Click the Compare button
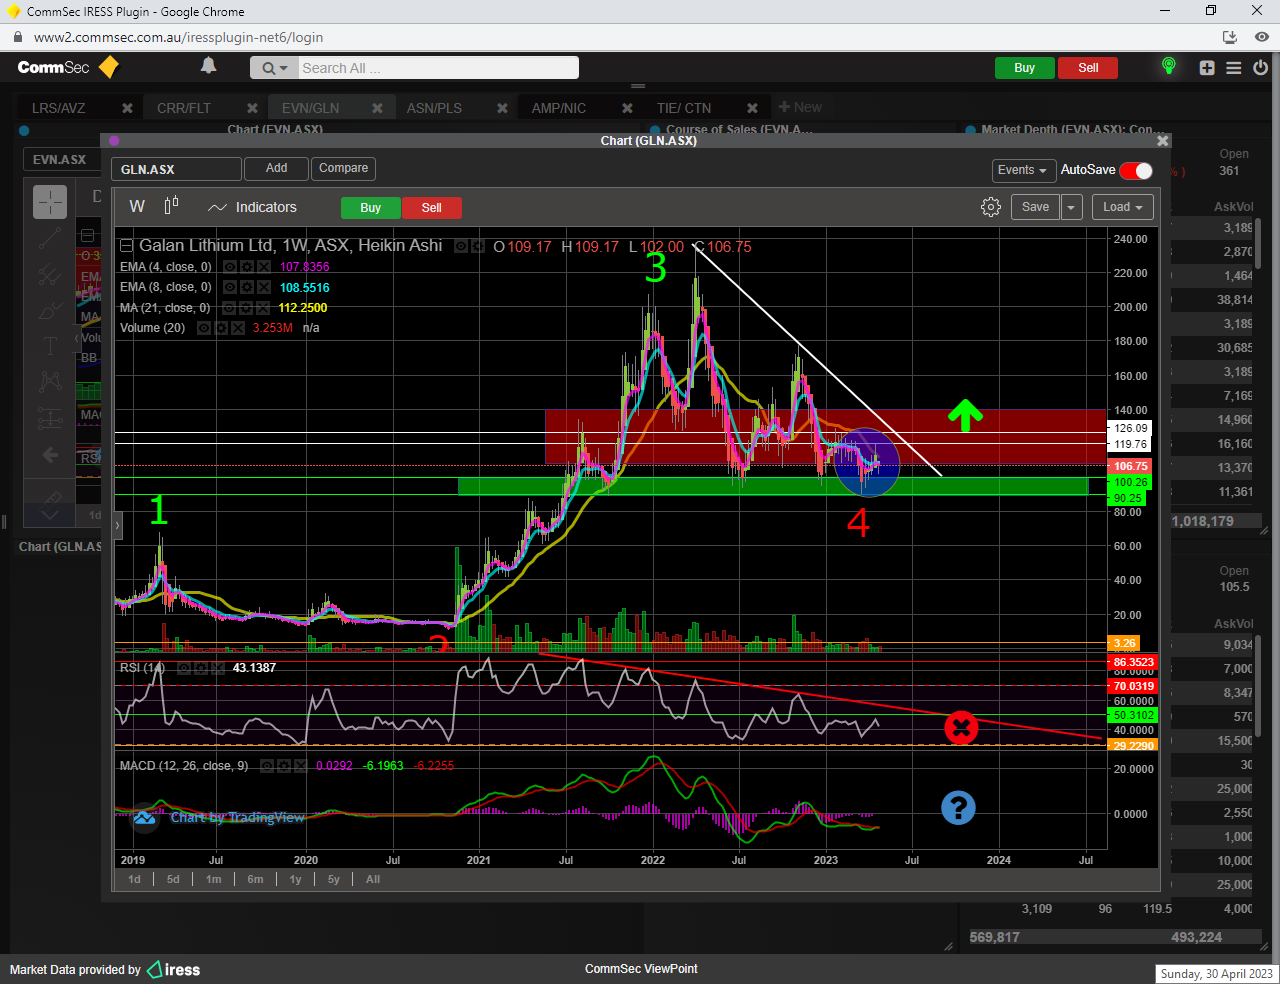1280x984 pixels. tap(343, 169)
